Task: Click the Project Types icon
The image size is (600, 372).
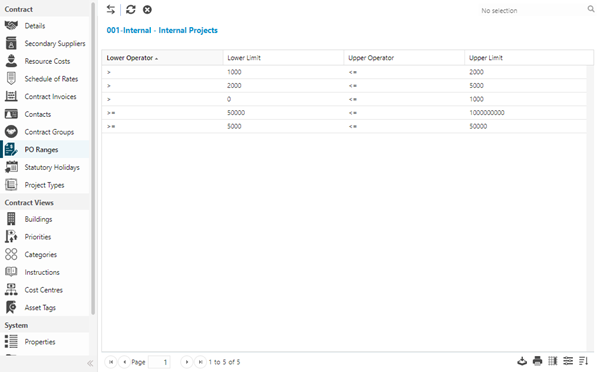Action: 11,185
